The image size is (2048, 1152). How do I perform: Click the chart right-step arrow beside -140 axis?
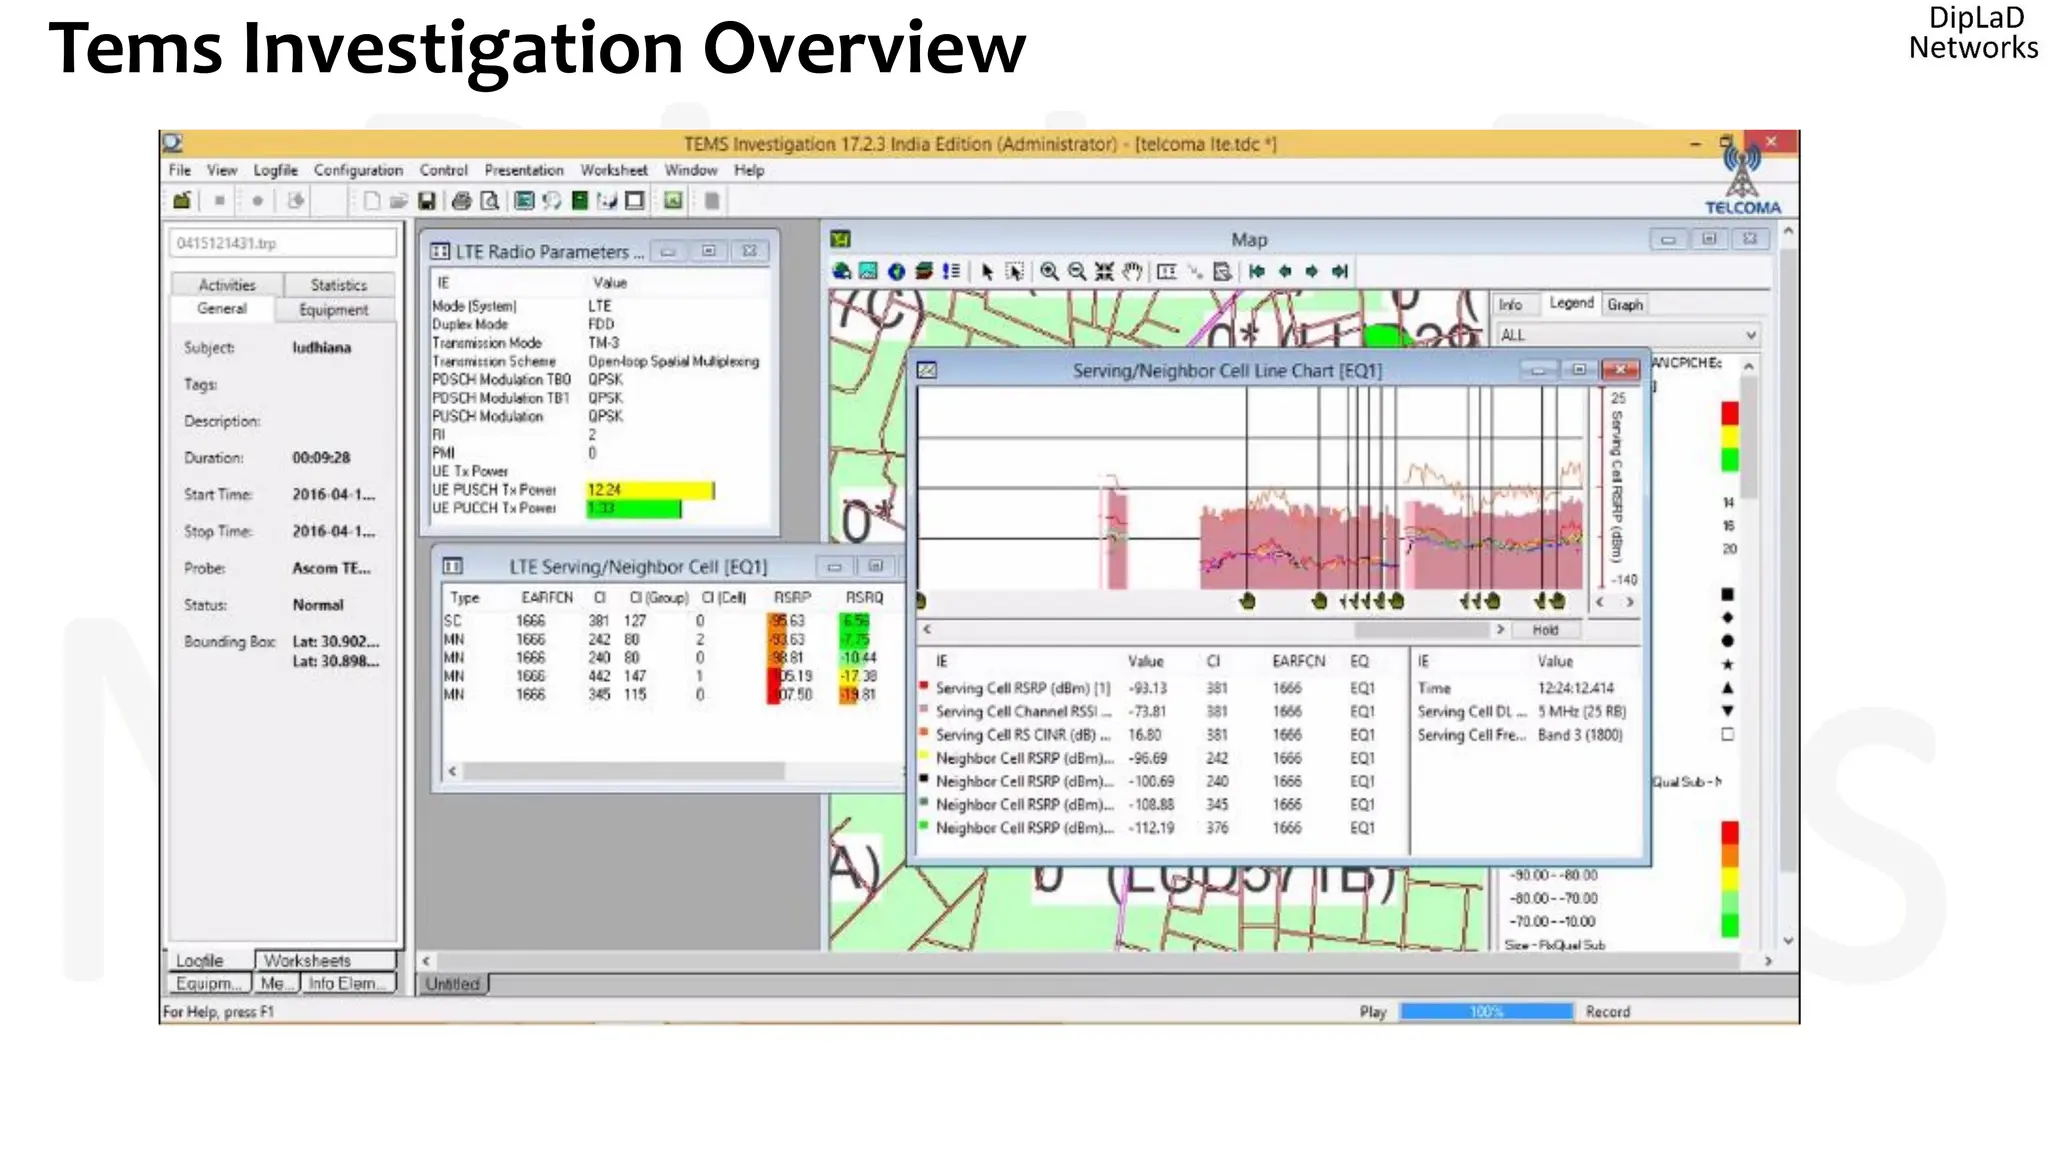[x=1630, y=602]
